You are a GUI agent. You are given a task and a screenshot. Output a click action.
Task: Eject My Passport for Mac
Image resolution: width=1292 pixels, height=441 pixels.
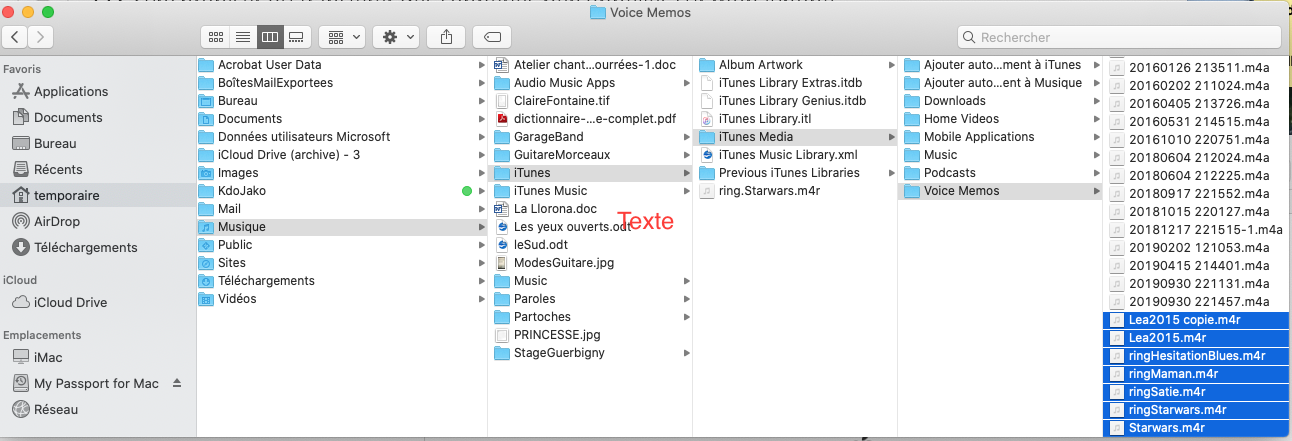(x=177, y=383)
